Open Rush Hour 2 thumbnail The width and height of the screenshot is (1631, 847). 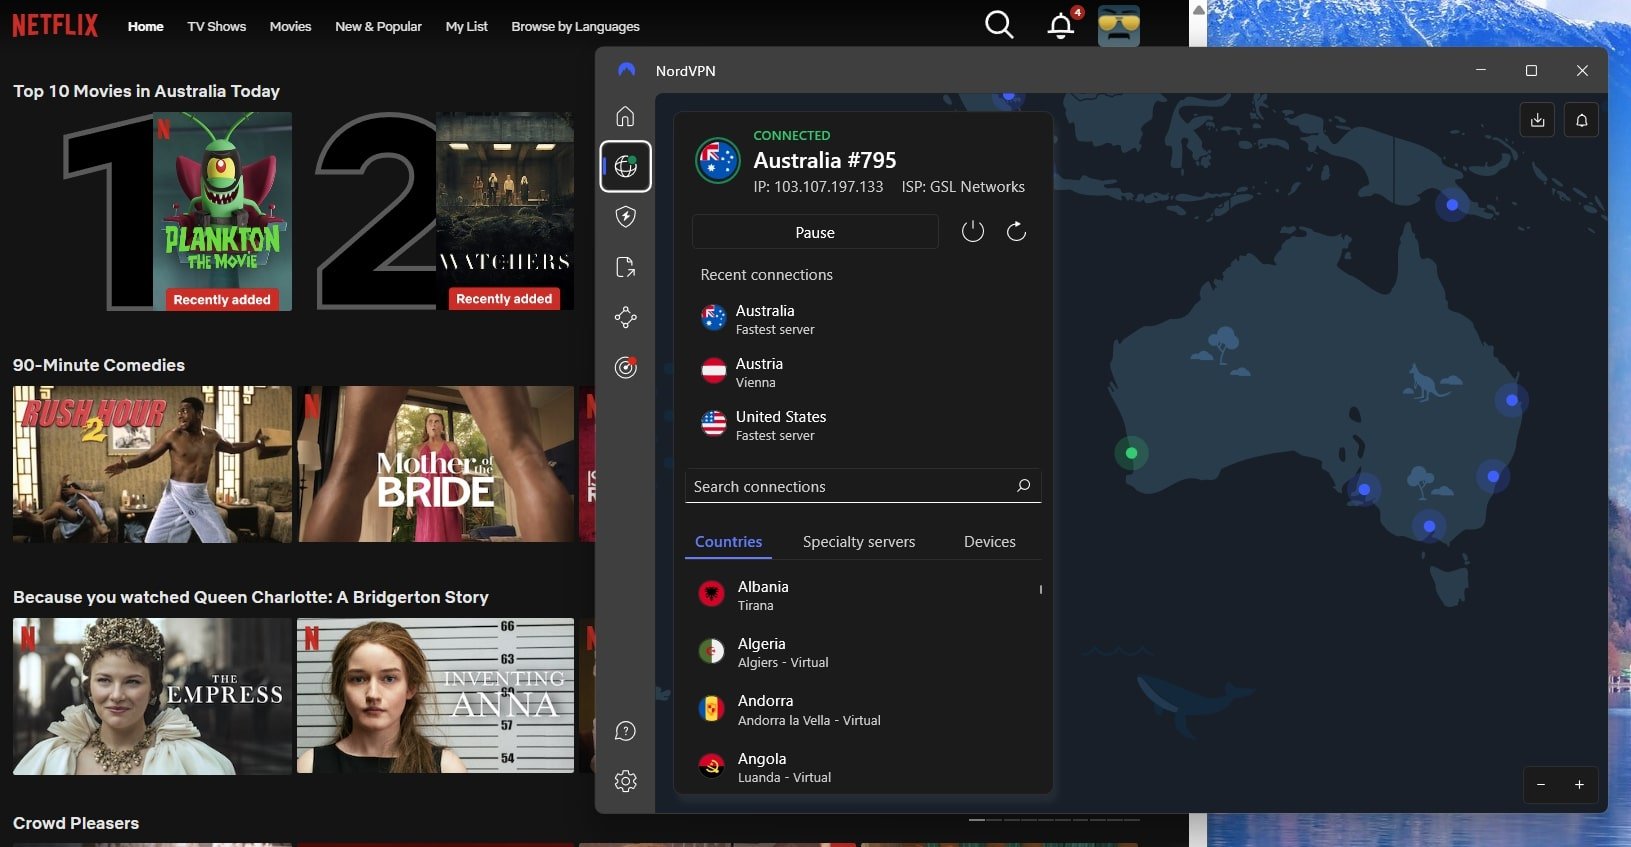[x=152, y=464]
